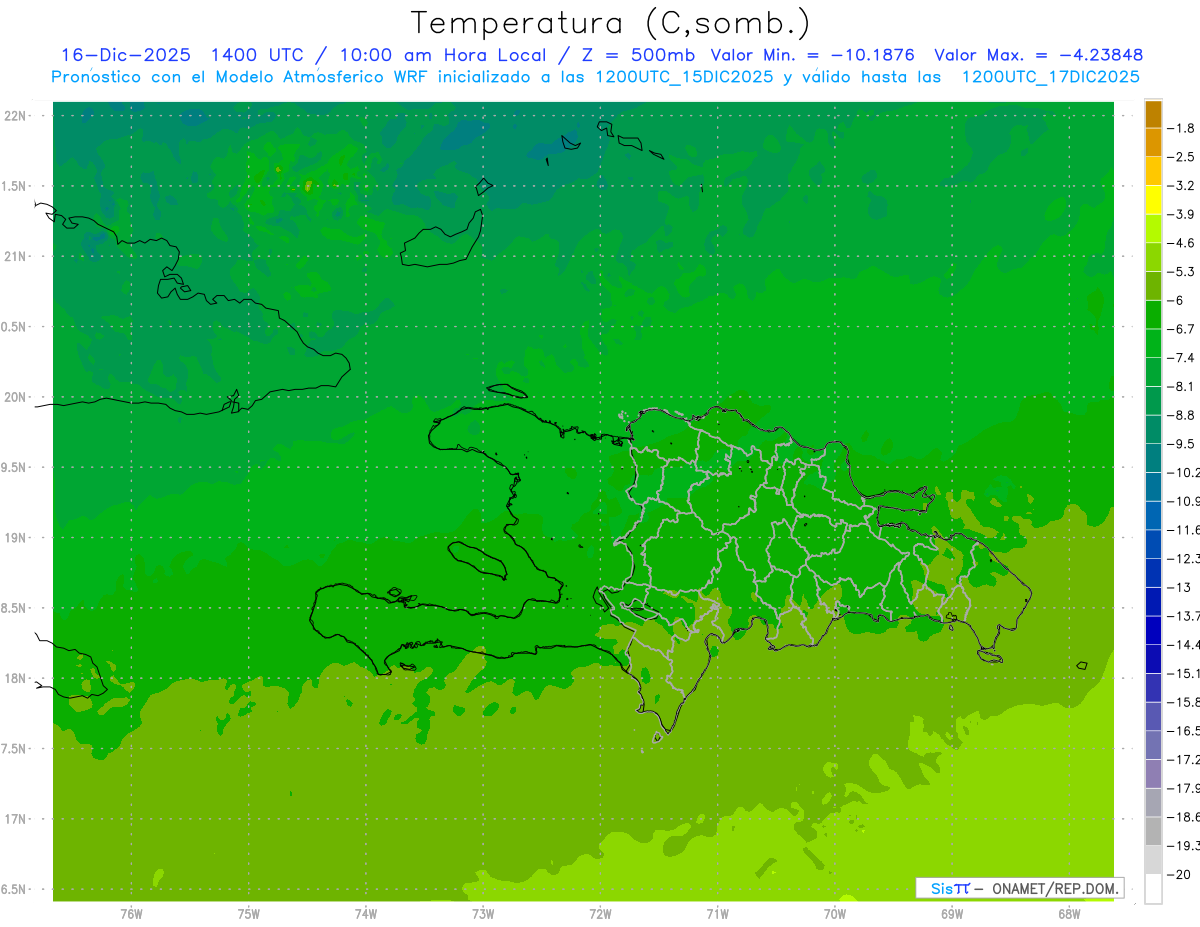This screenshot has width=1200, height=927.
Task: Click the lime swatch between -4.6 and -5.3
Action: coord(1153,257)
